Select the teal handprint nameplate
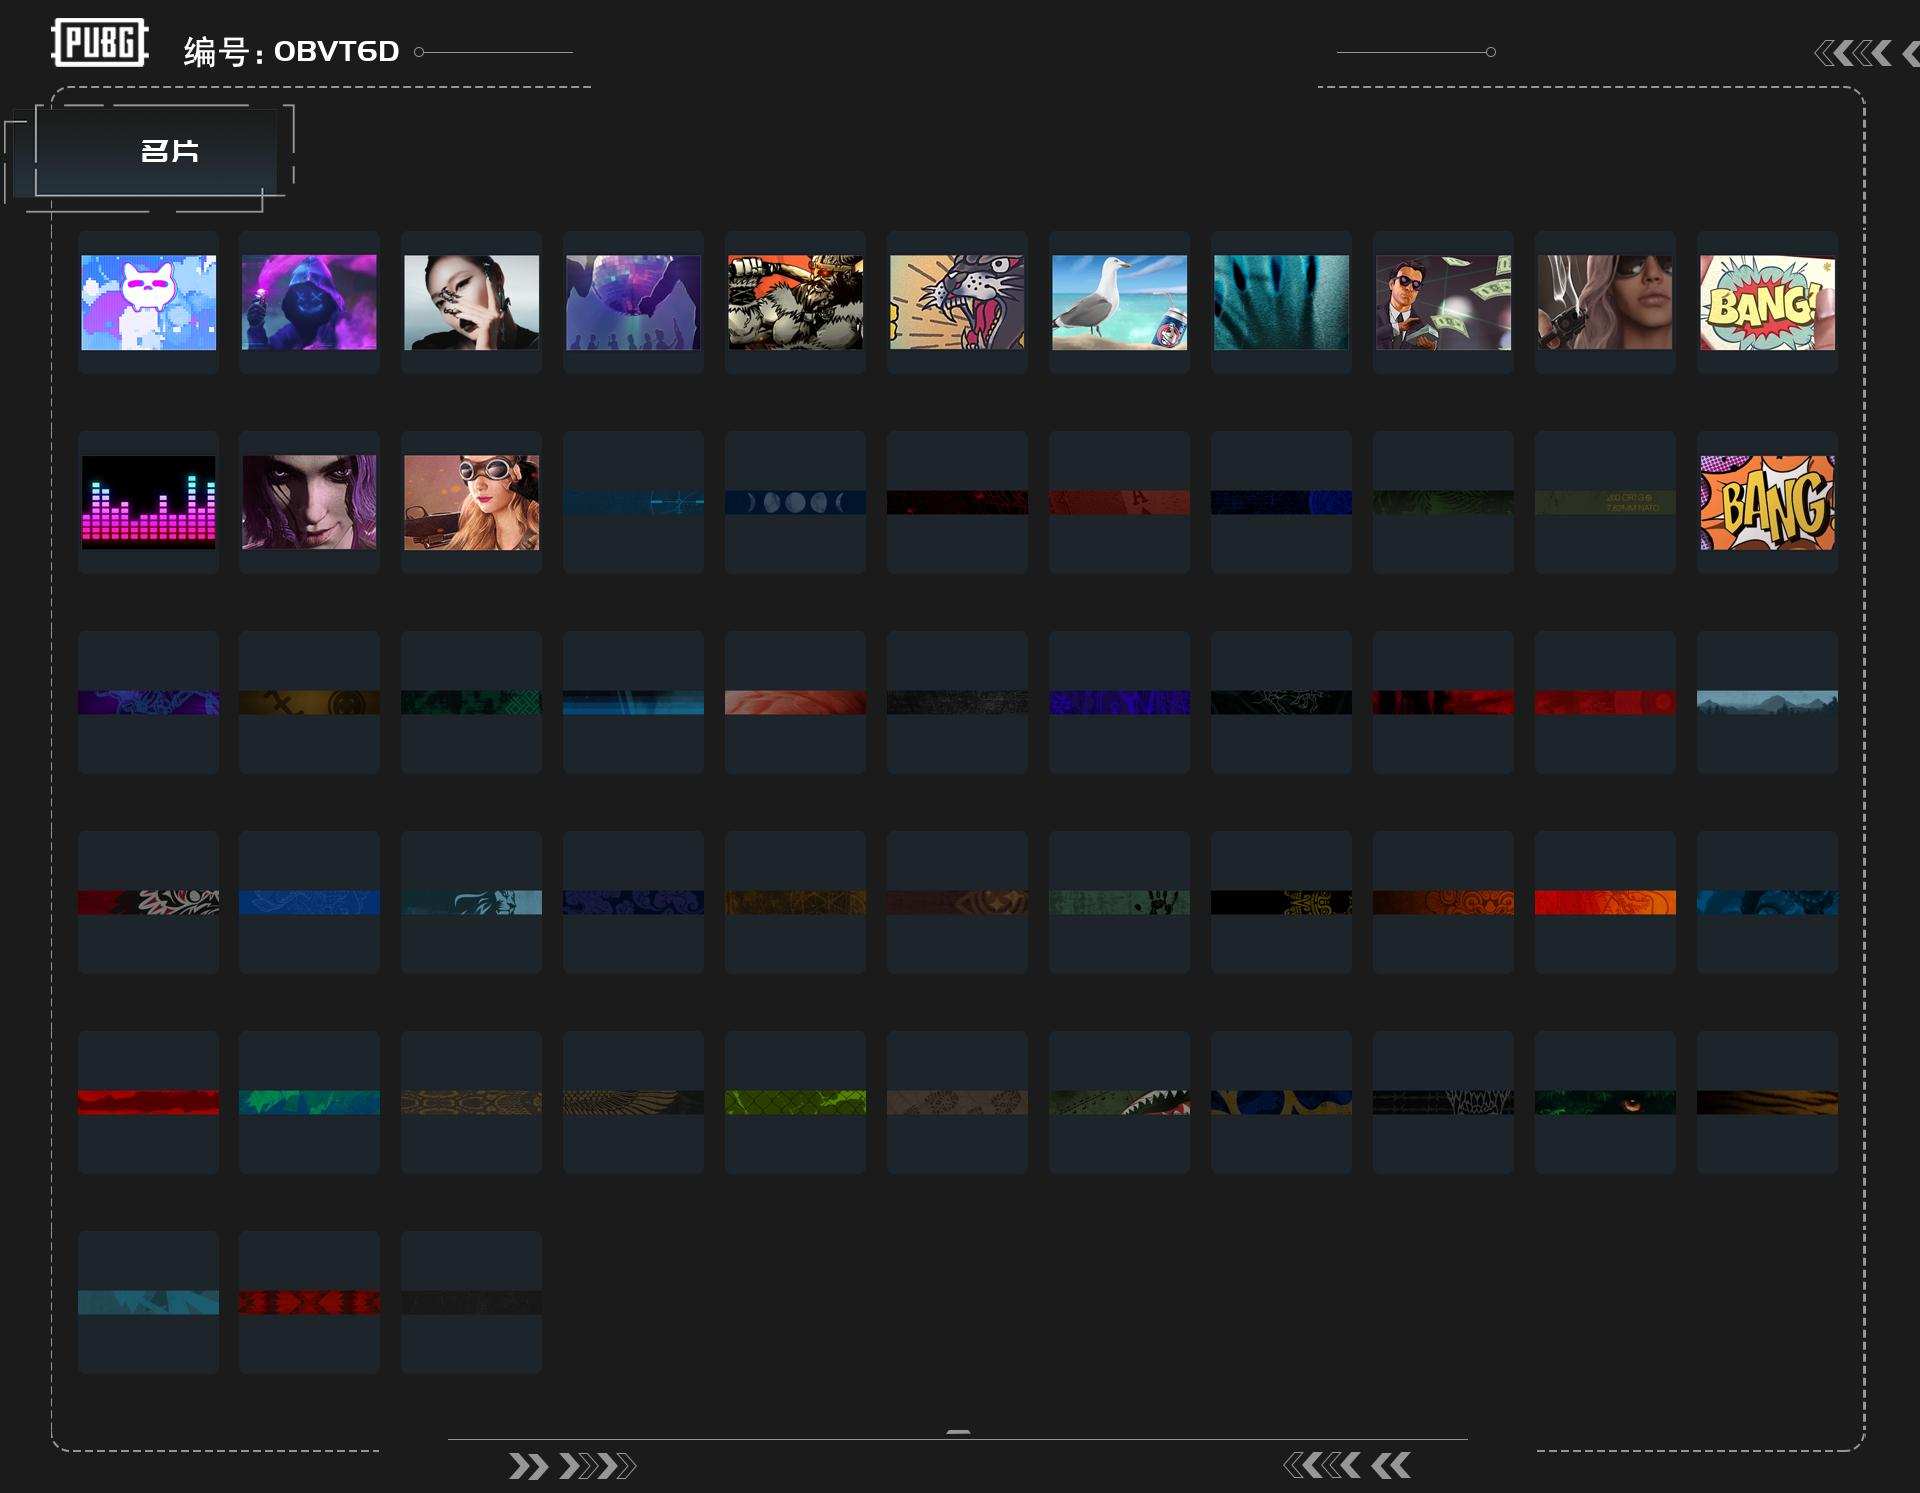 [1281, 302]
